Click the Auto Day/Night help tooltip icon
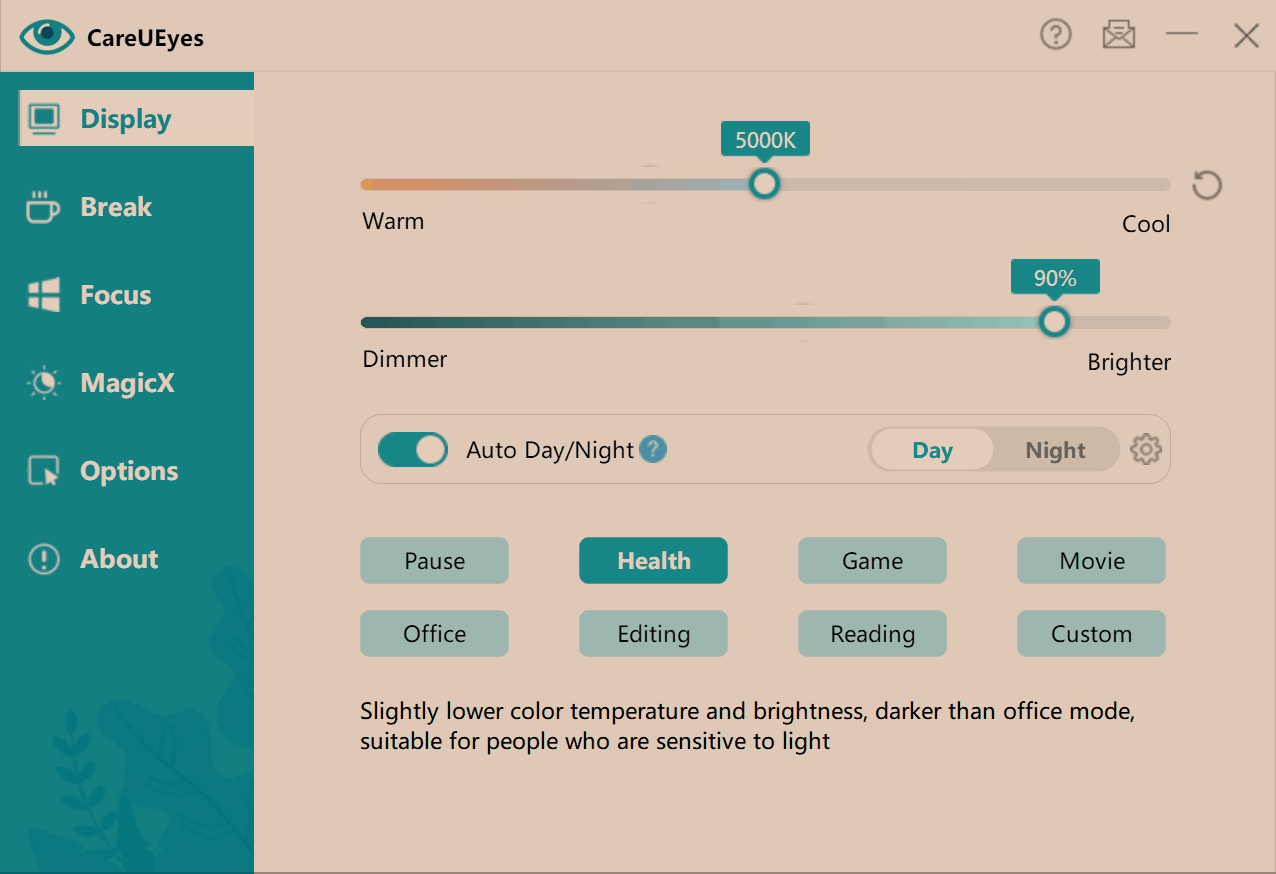This screenshot has height=874, width=1276. click(x=653, y=450)
